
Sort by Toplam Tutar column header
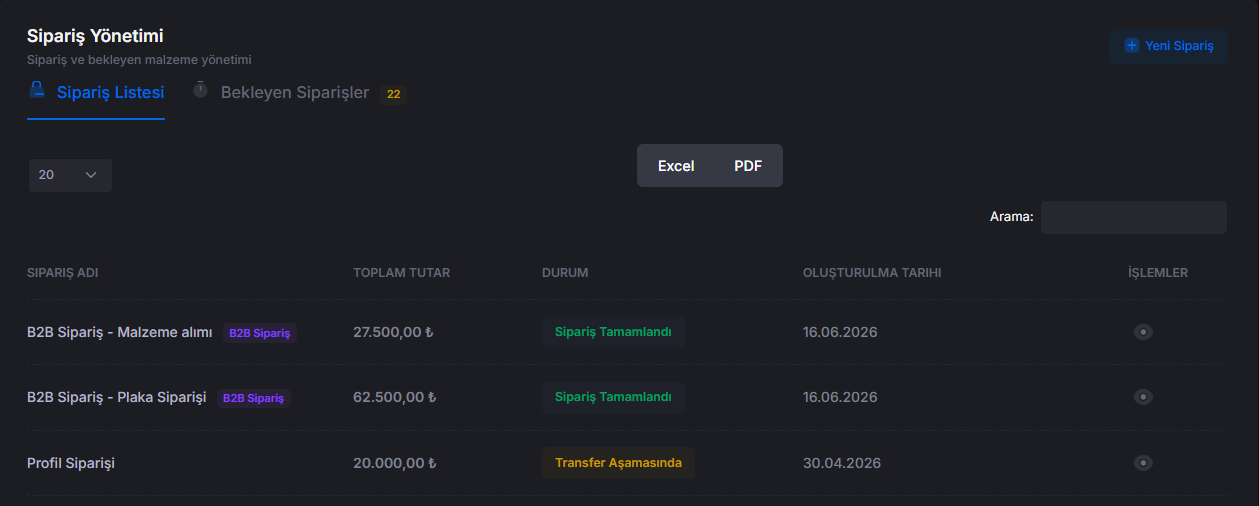[402, 273]
